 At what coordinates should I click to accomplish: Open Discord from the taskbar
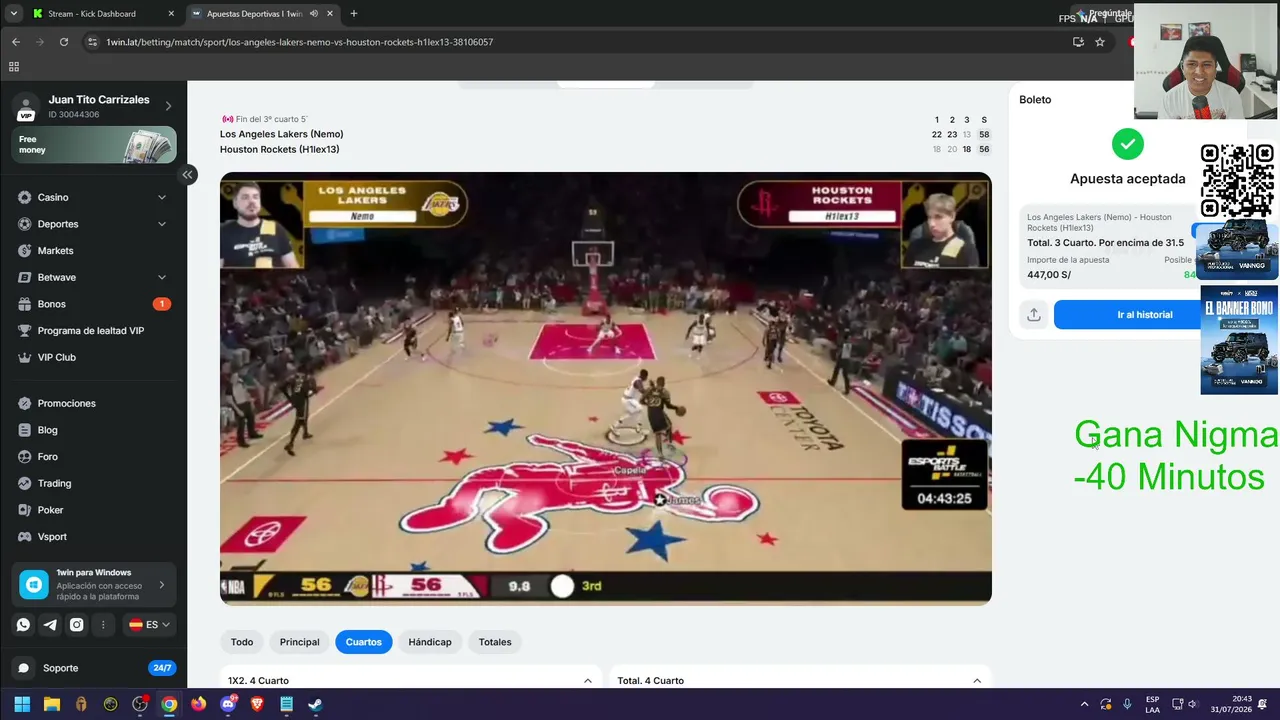tap(228, 704)
